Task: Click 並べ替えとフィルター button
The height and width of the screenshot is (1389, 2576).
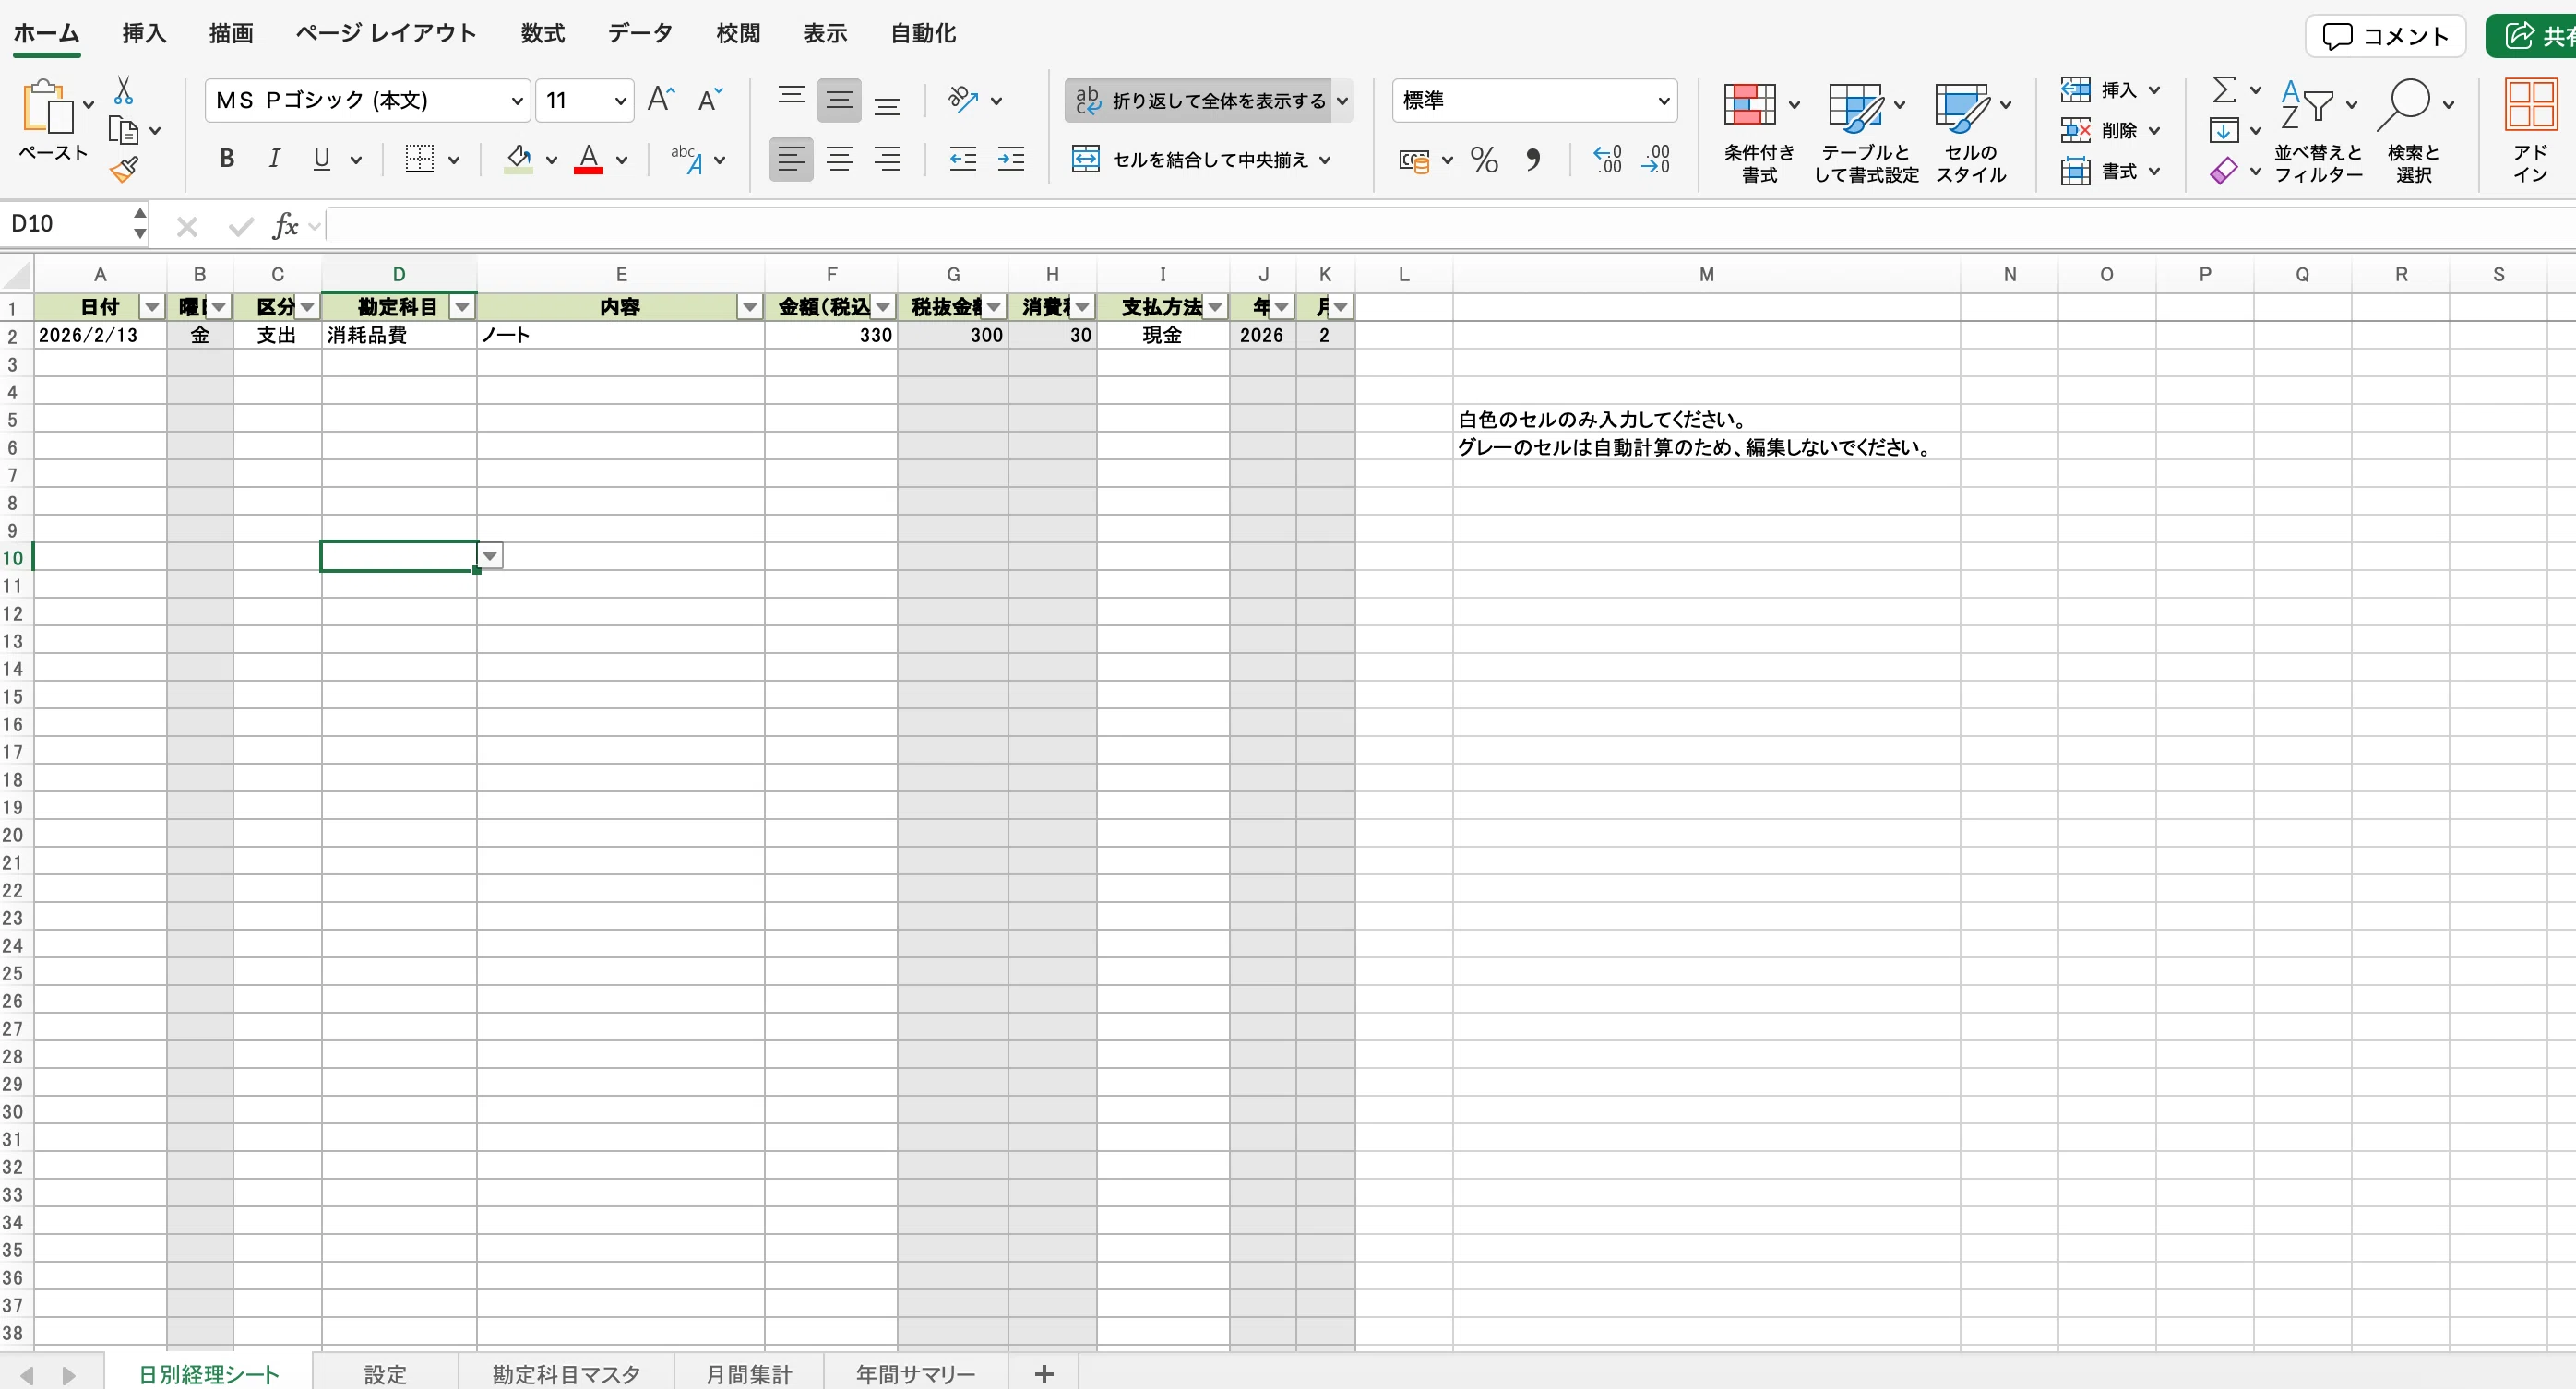Action: pyautogui.click(x=2318, y=132)
